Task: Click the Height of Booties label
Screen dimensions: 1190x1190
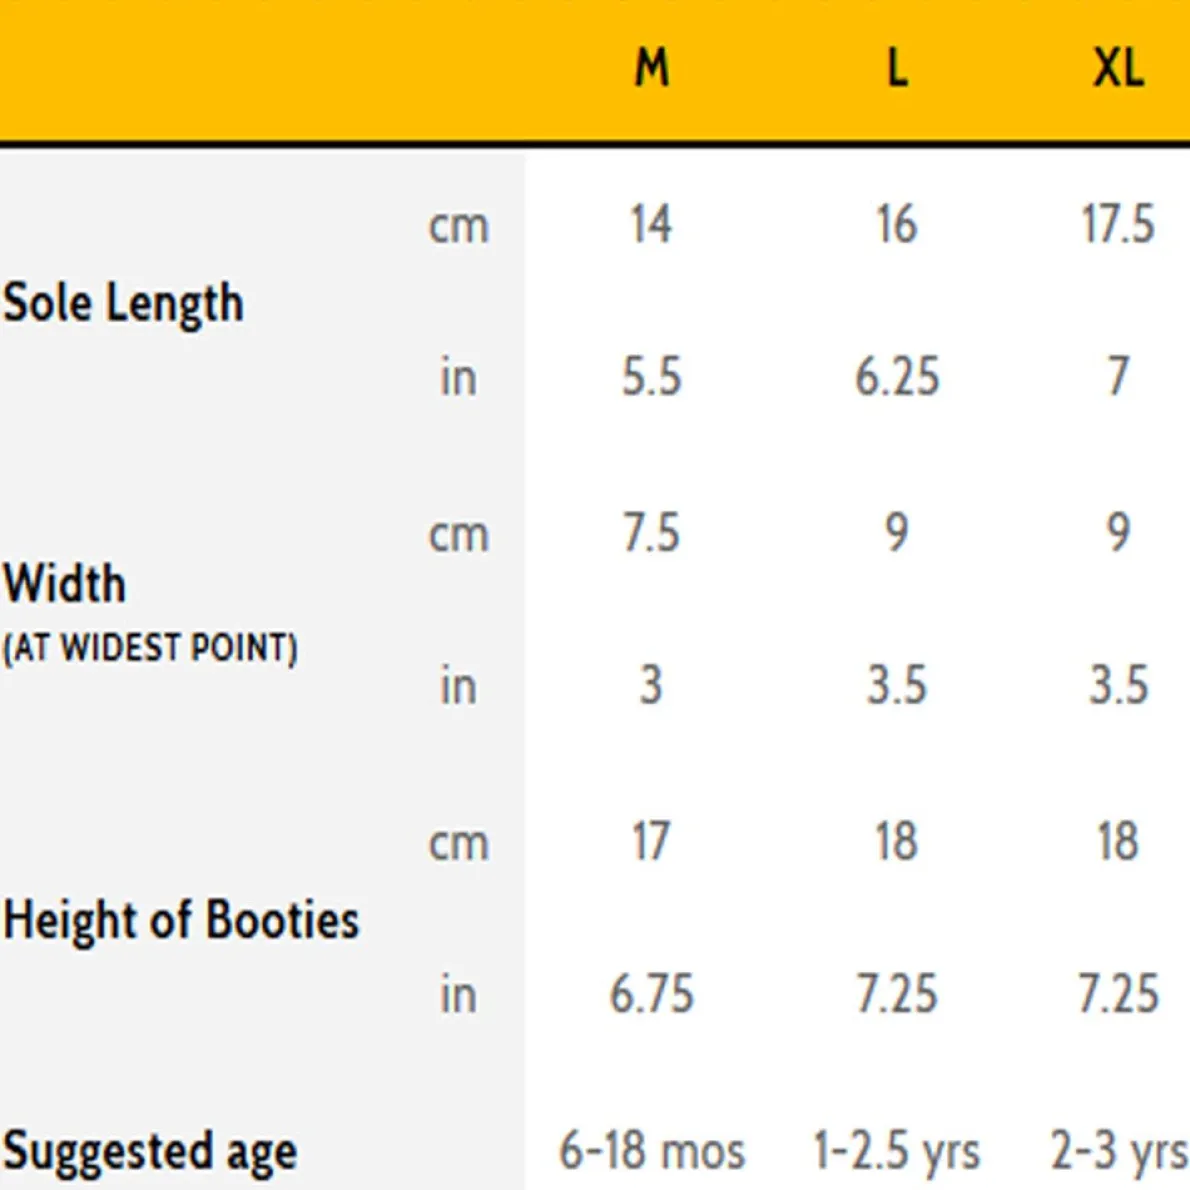Action: point(181,919)
